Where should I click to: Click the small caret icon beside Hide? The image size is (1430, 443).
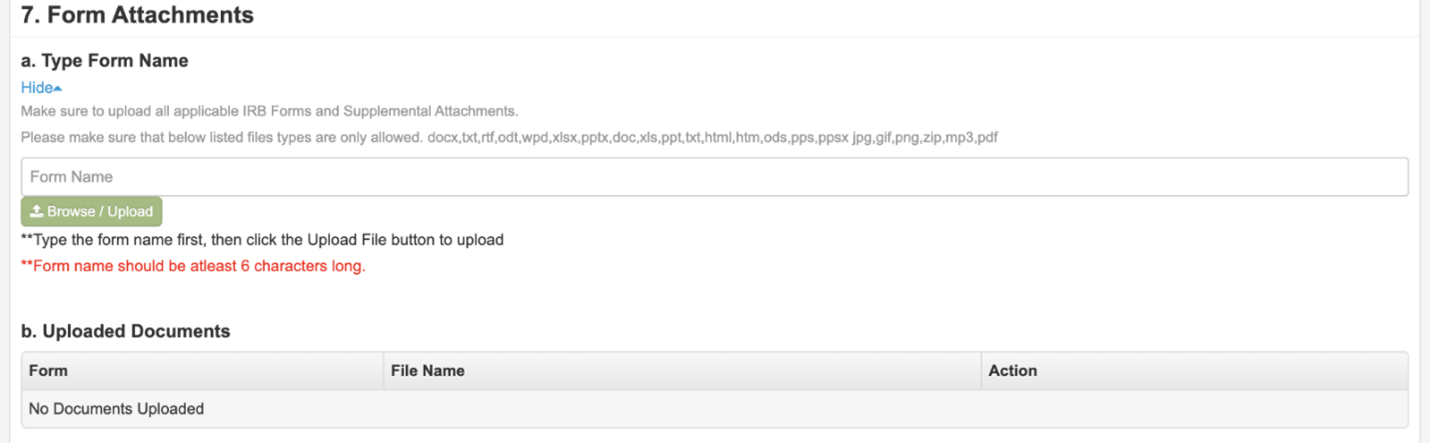point(58,89)
